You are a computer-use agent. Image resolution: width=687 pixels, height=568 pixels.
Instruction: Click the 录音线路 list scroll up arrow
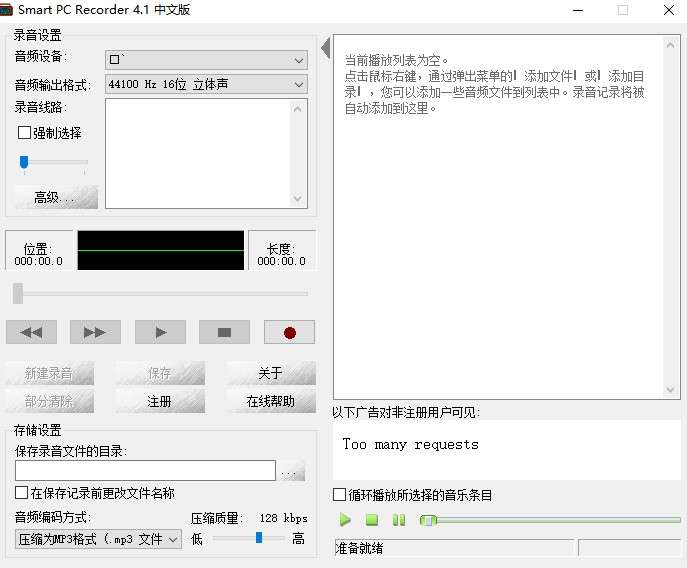pos(297,109)
